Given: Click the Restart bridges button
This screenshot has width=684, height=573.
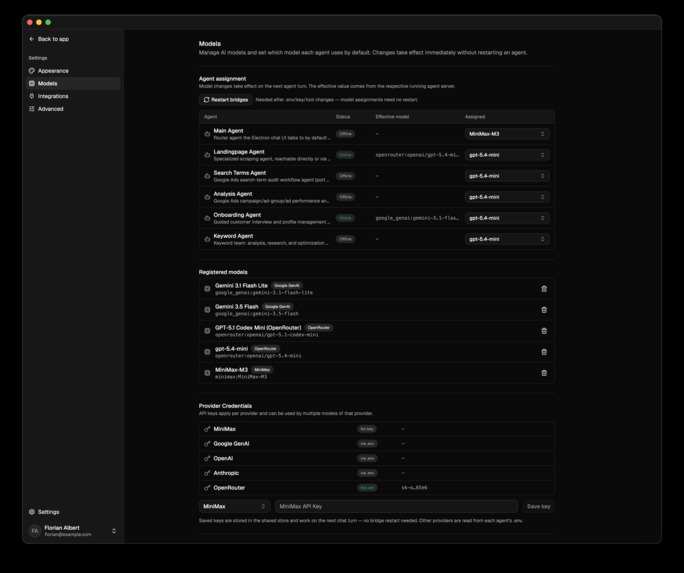Looking at the screenshot, I should pos(226,100).
